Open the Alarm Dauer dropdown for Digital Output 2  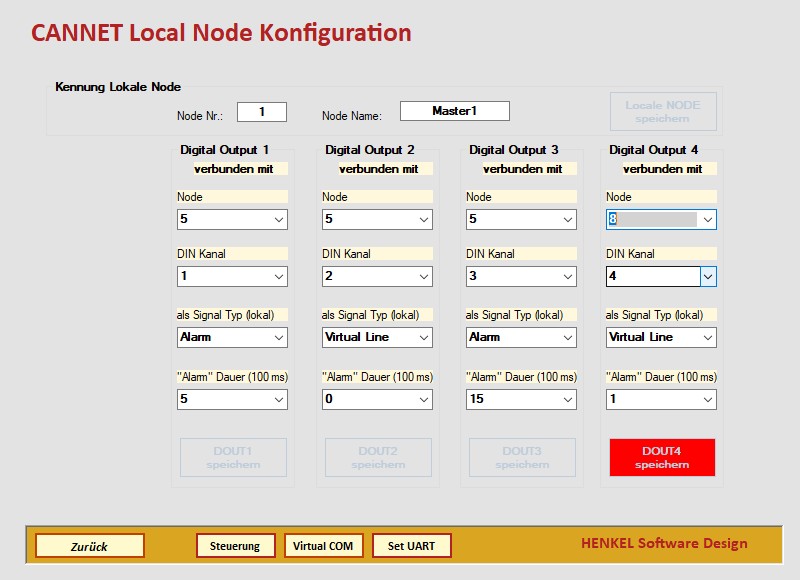tap(375, 399)
